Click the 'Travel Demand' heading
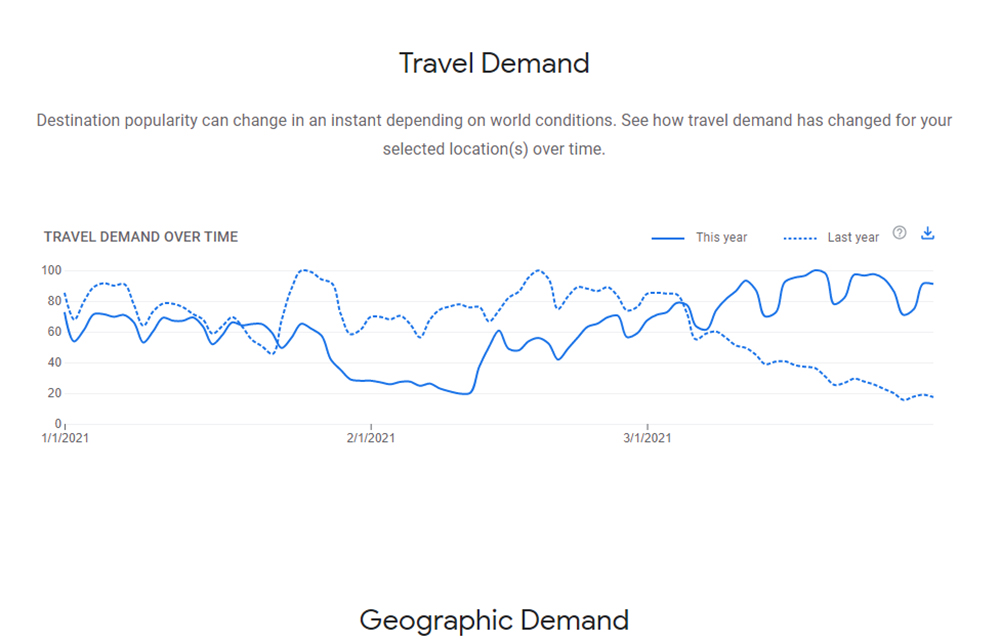The width and height of the screenshot is (1000, 643). click(494, 63)
